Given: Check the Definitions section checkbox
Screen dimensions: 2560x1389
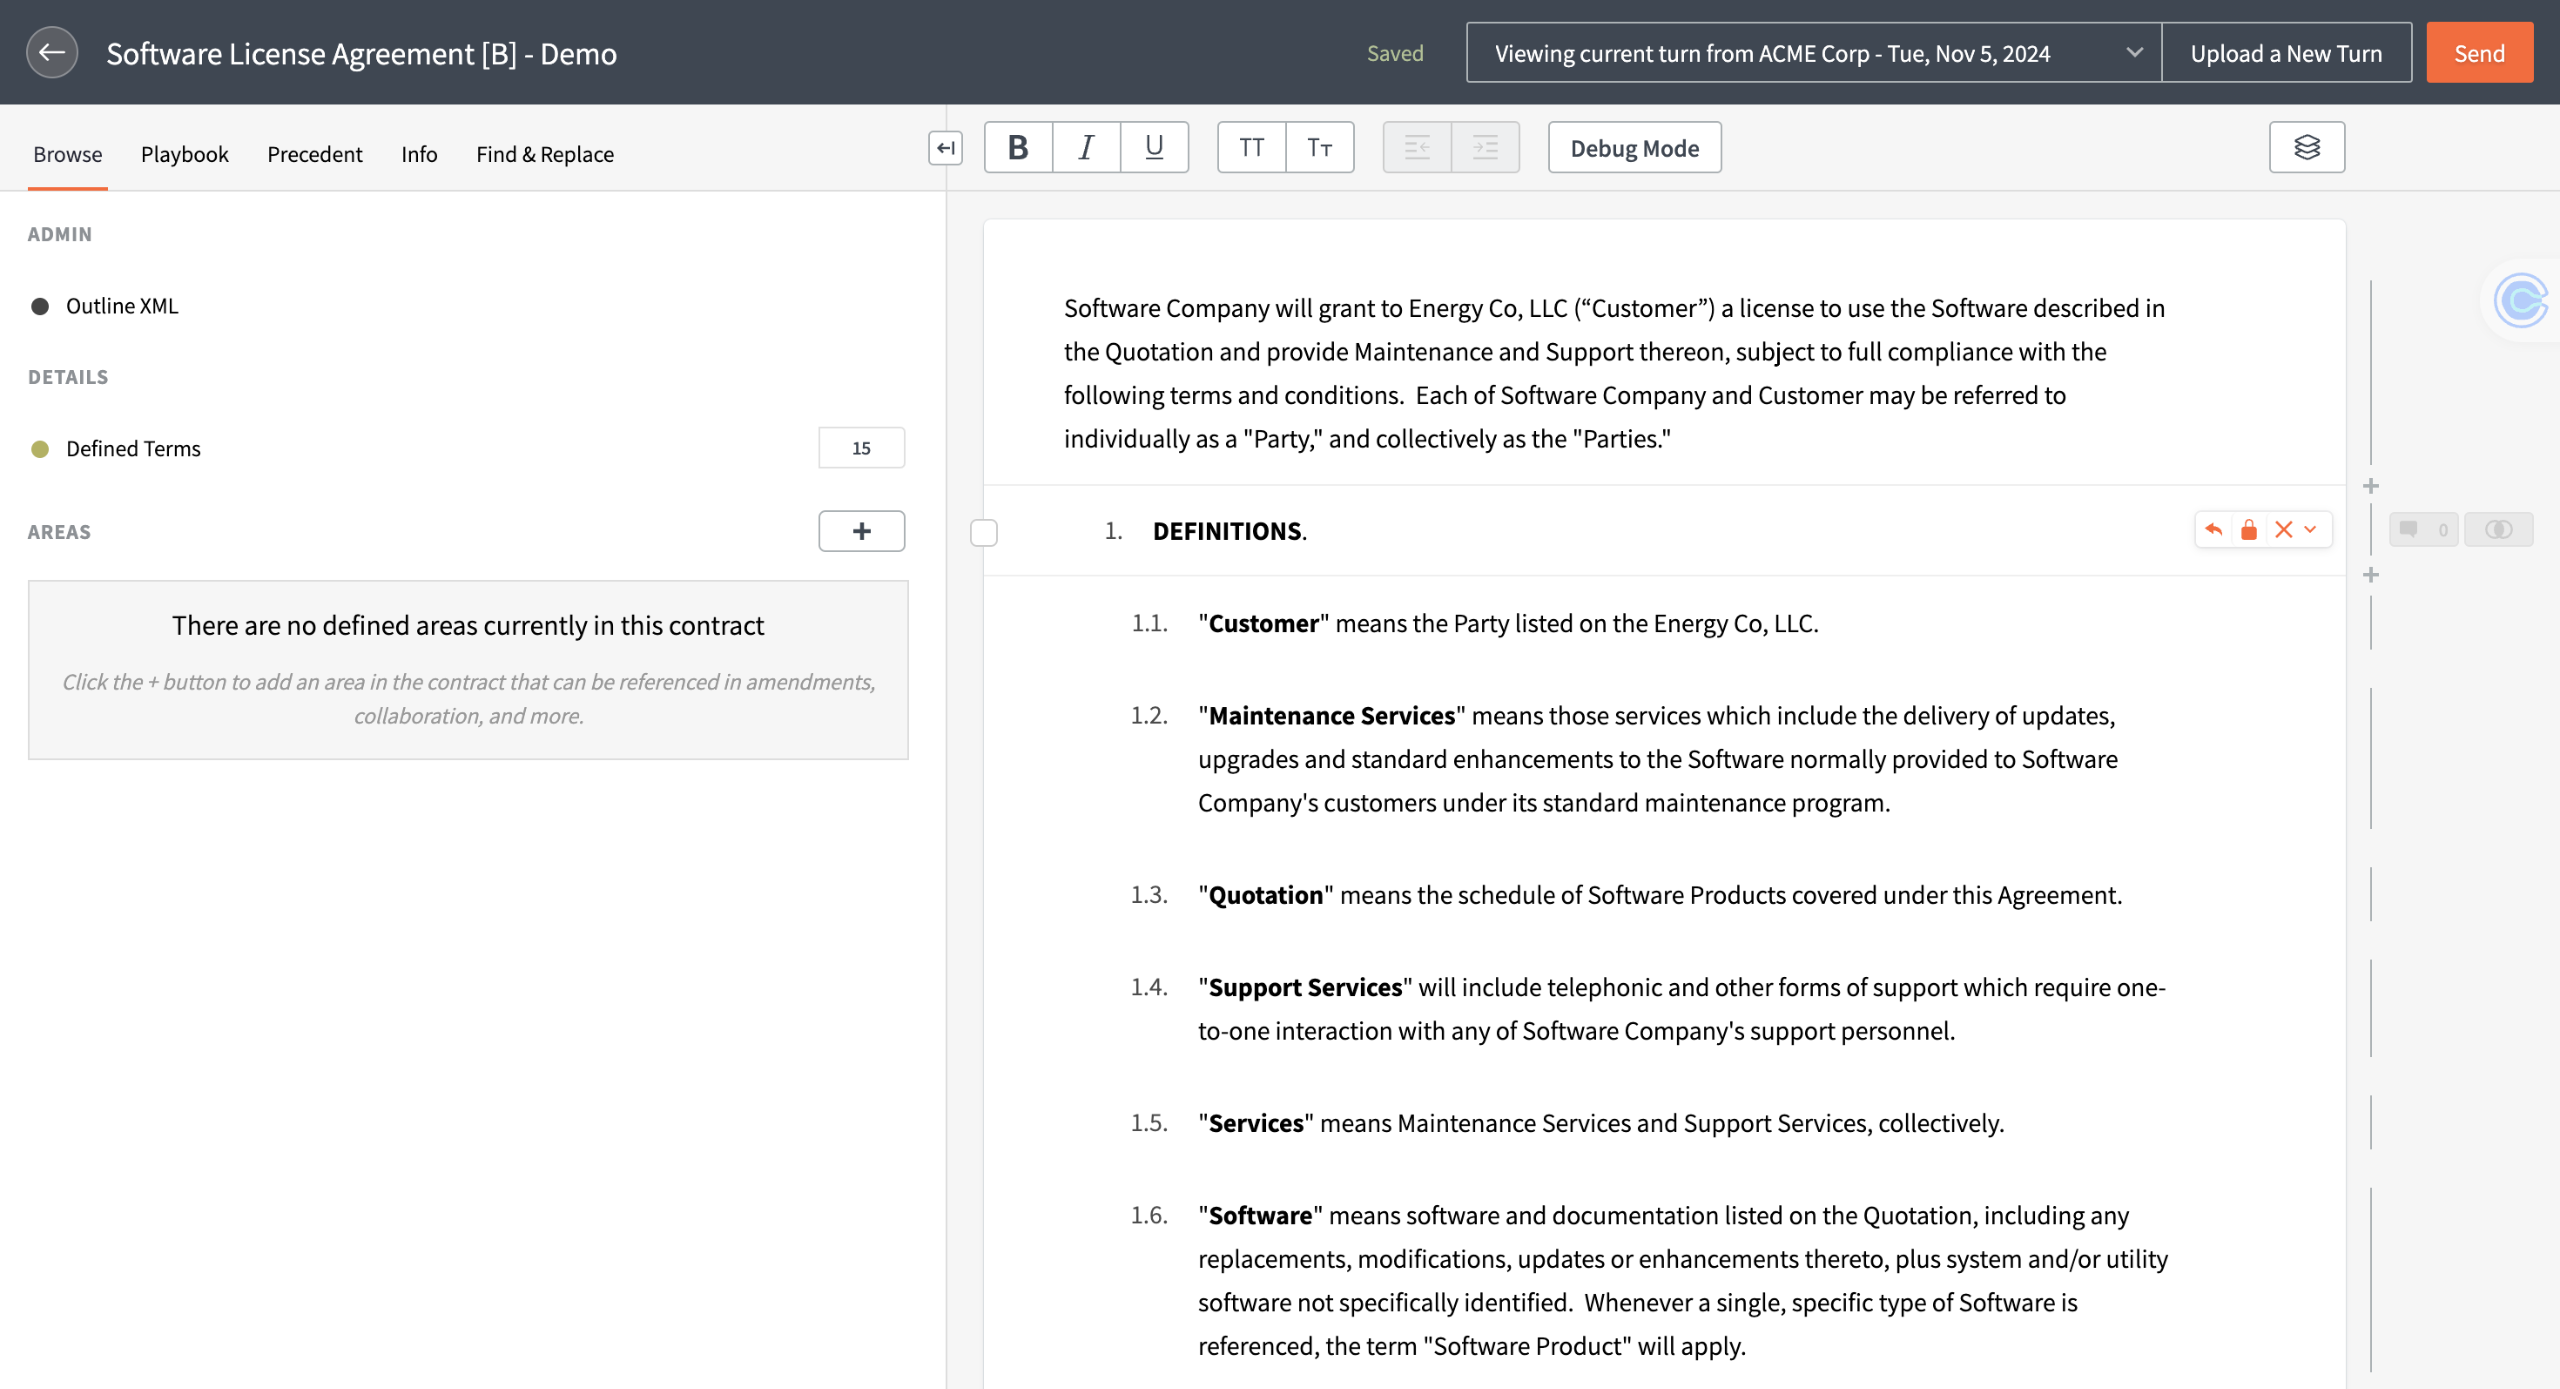Looking at the screenshot, I should tap(984, 533).
